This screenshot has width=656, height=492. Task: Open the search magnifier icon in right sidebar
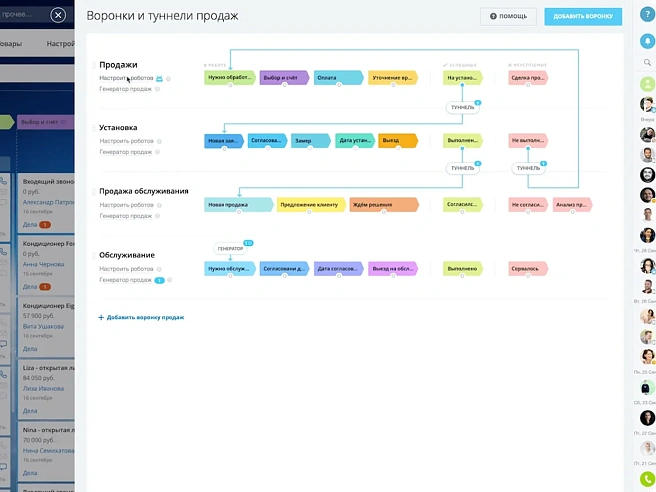click(x=647, y=63)
